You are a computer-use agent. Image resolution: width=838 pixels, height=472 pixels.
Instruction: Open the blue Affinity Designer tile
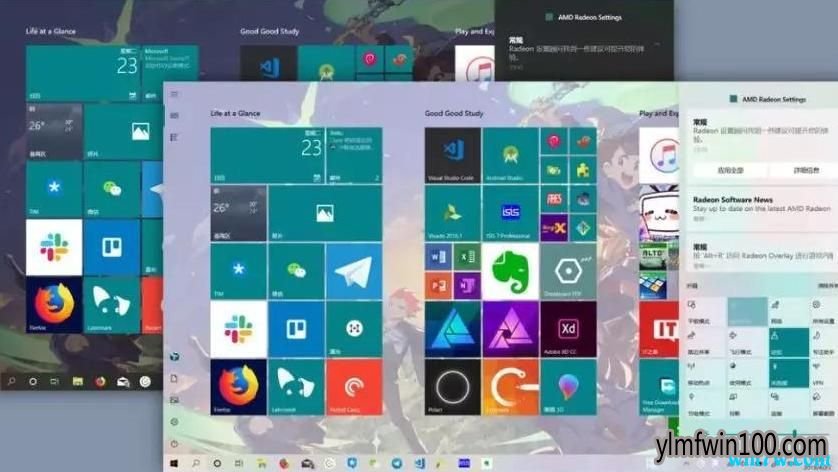453,329
